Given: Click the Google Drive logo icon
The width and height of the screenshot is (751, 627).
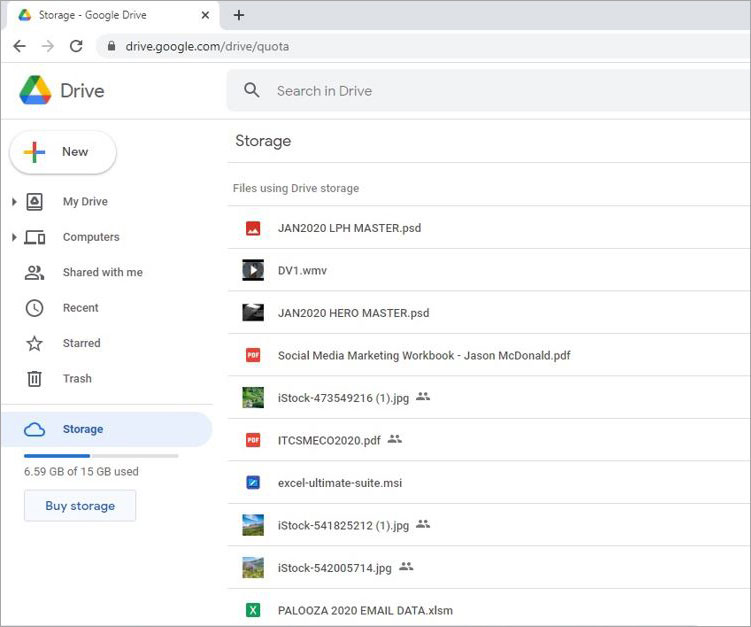Looking at the screenshot, I should [35, 90].
